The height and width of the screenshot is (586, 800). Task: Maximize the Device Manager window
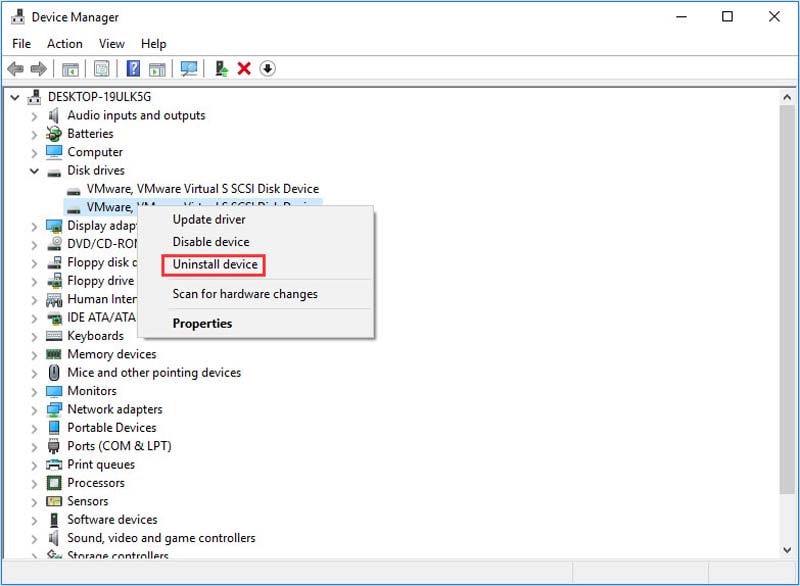pyautogui.click(x=728, y=17)
